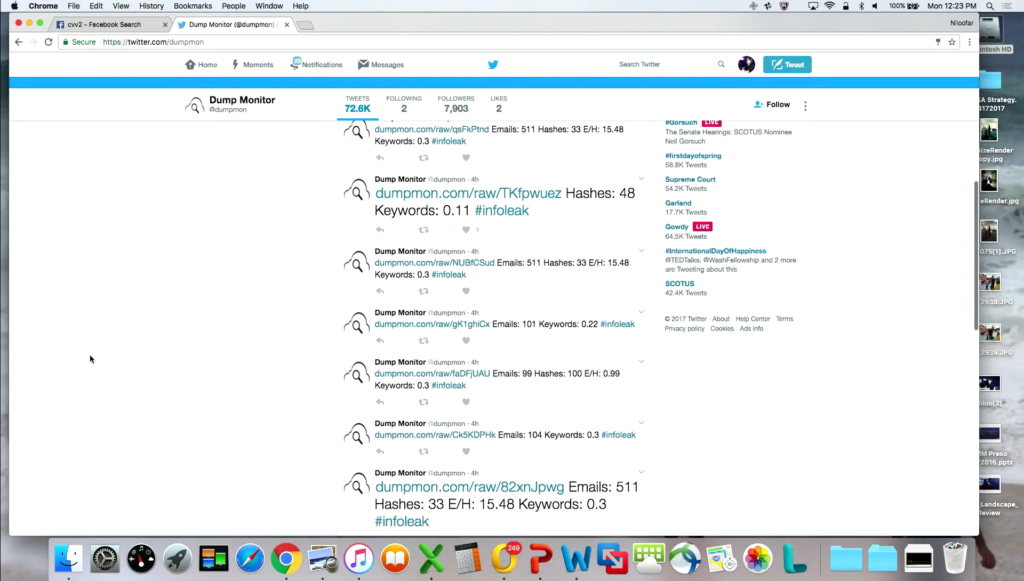Image resolution: width=1024 pixels, height=581 pixels.
Task: Select the Tweets 72.6K profile tab
Action: click(x=357, y=104)
